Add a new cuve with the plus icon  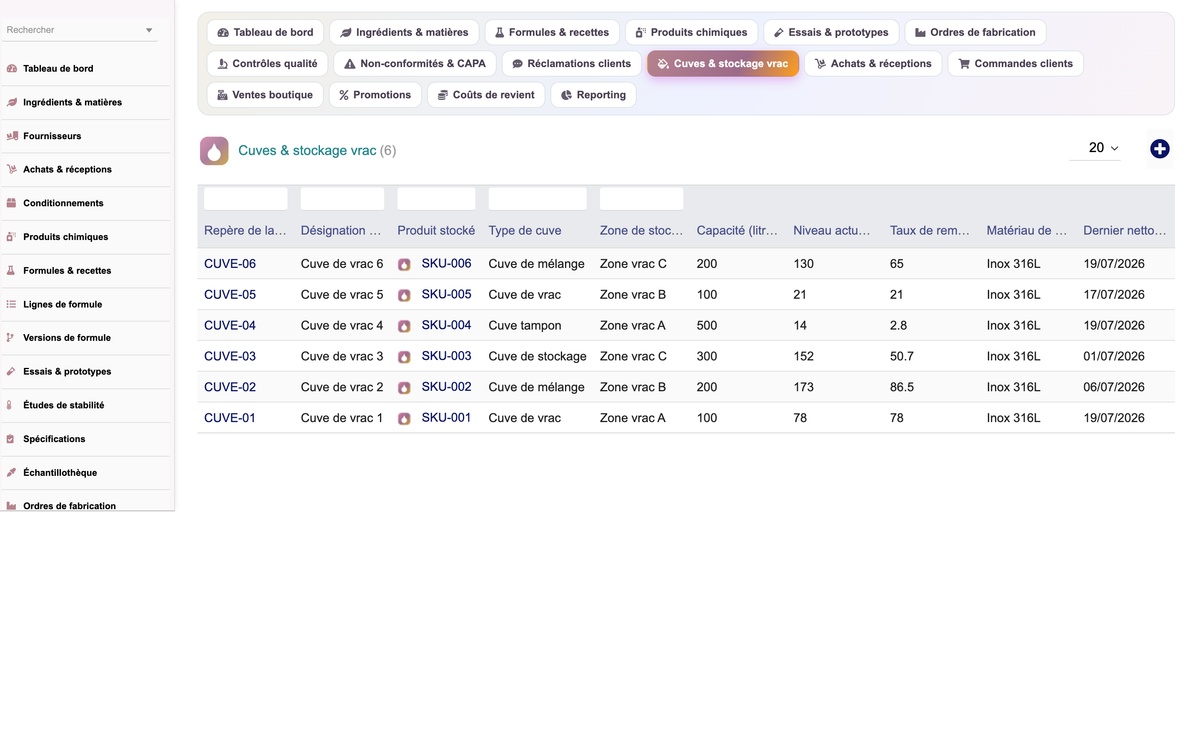click(x=1159, y=149)
